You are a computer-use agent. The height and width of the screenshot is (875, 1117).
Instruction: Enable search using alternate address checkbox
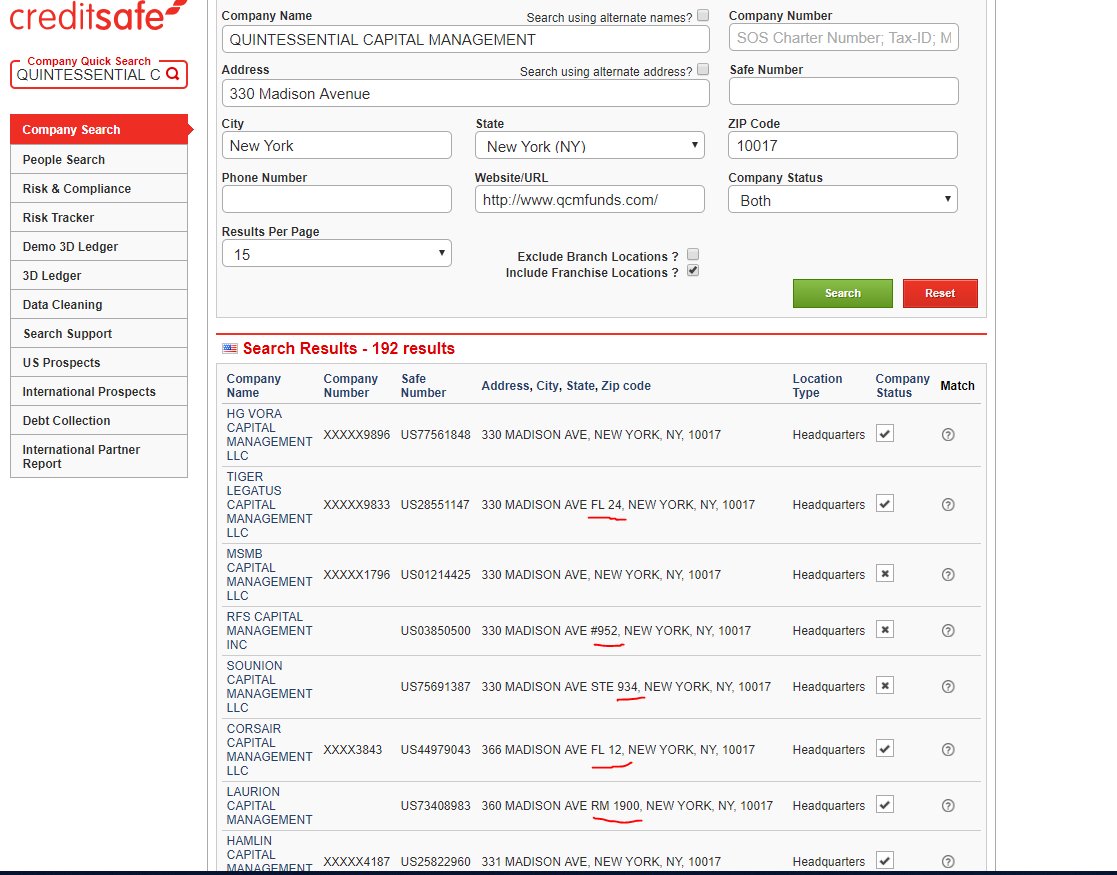(703, 69)
